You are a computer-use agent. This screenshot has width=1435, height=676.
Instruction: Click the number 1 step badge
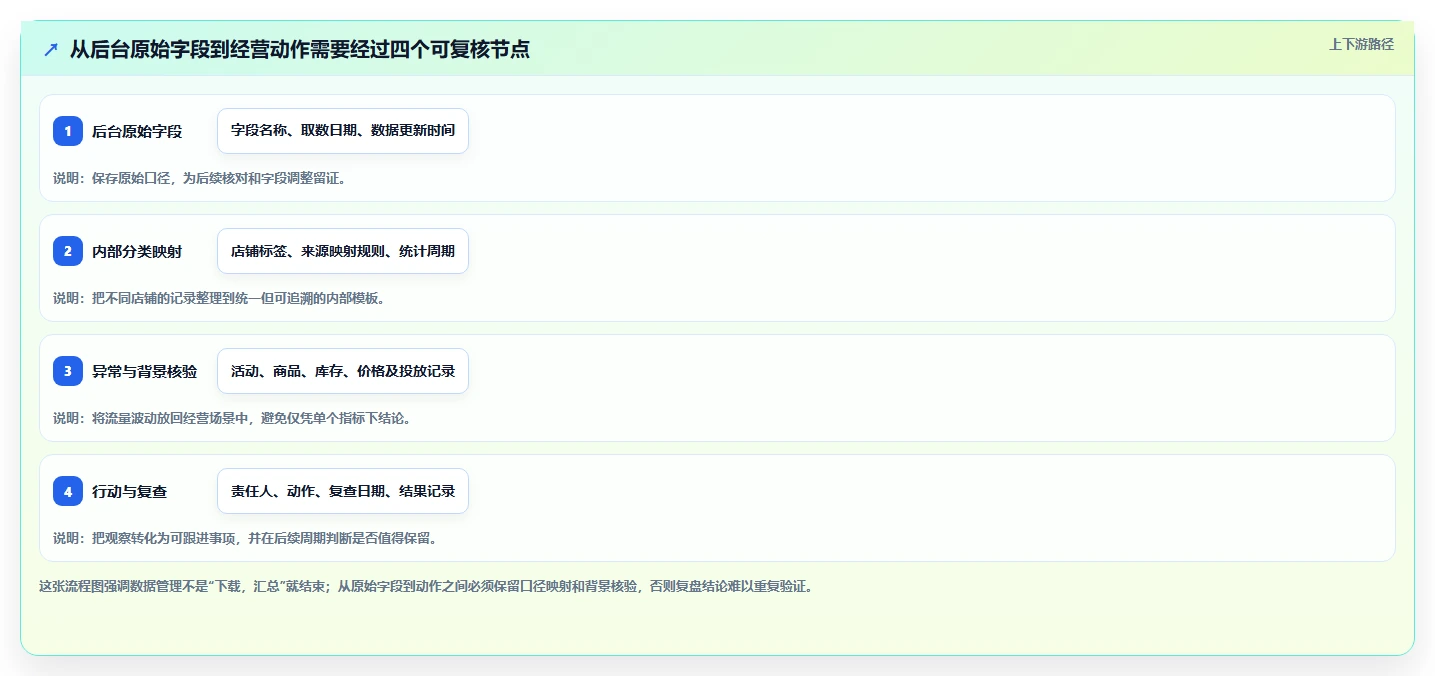click(x=68, y=131)
